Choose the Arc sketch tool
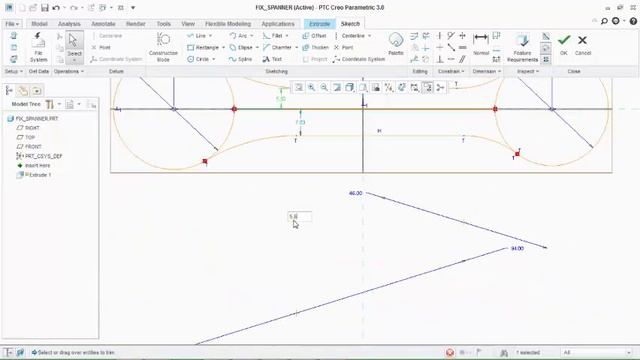 pyautogui.click(x=238, y=36)
